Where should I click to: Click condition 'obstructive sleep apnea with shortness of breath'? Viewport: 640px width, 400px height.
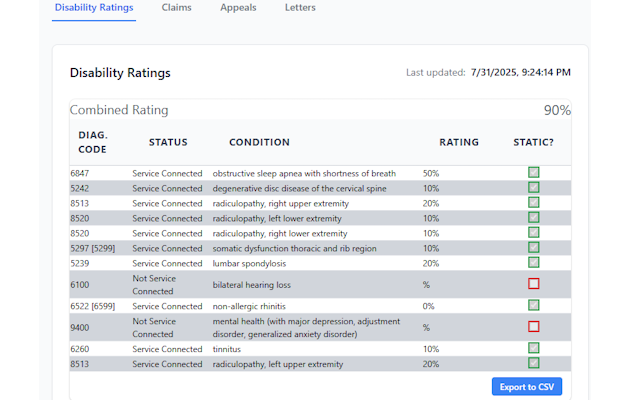[304, 173]
